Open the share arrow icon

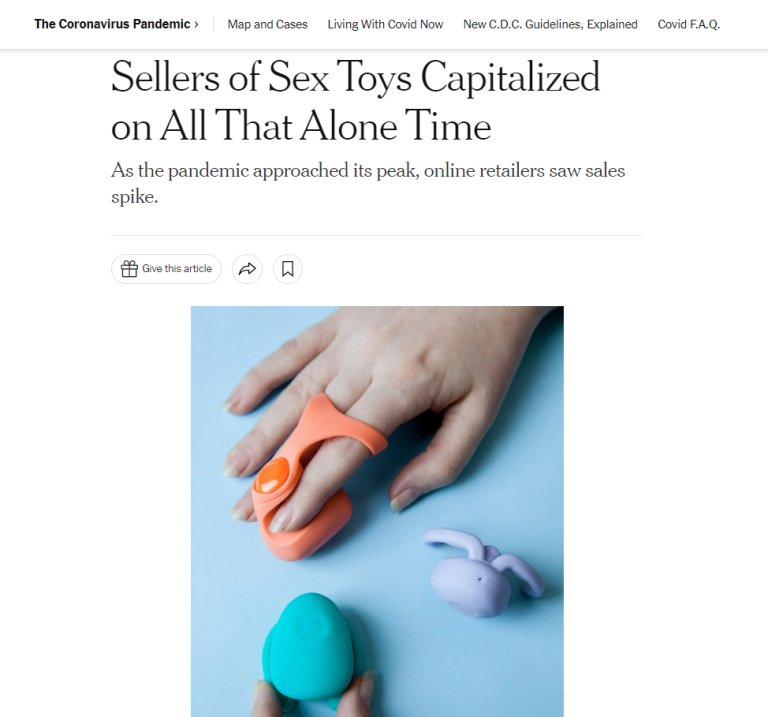247,269
